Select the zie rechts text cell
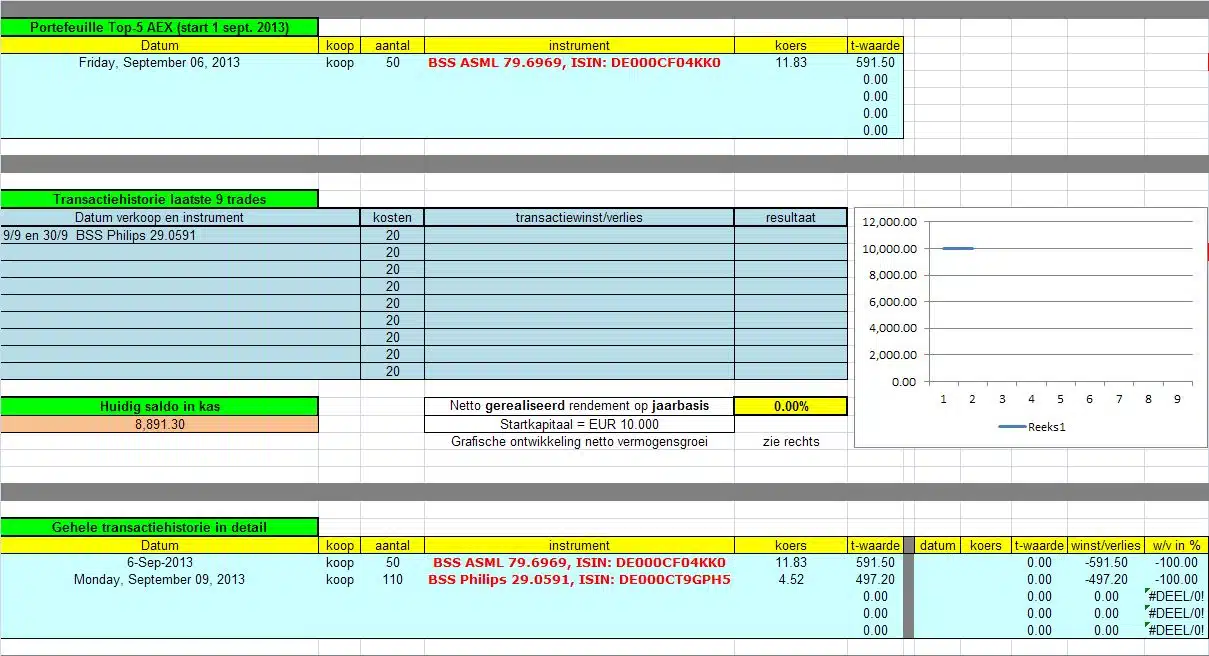 (790, 441)
